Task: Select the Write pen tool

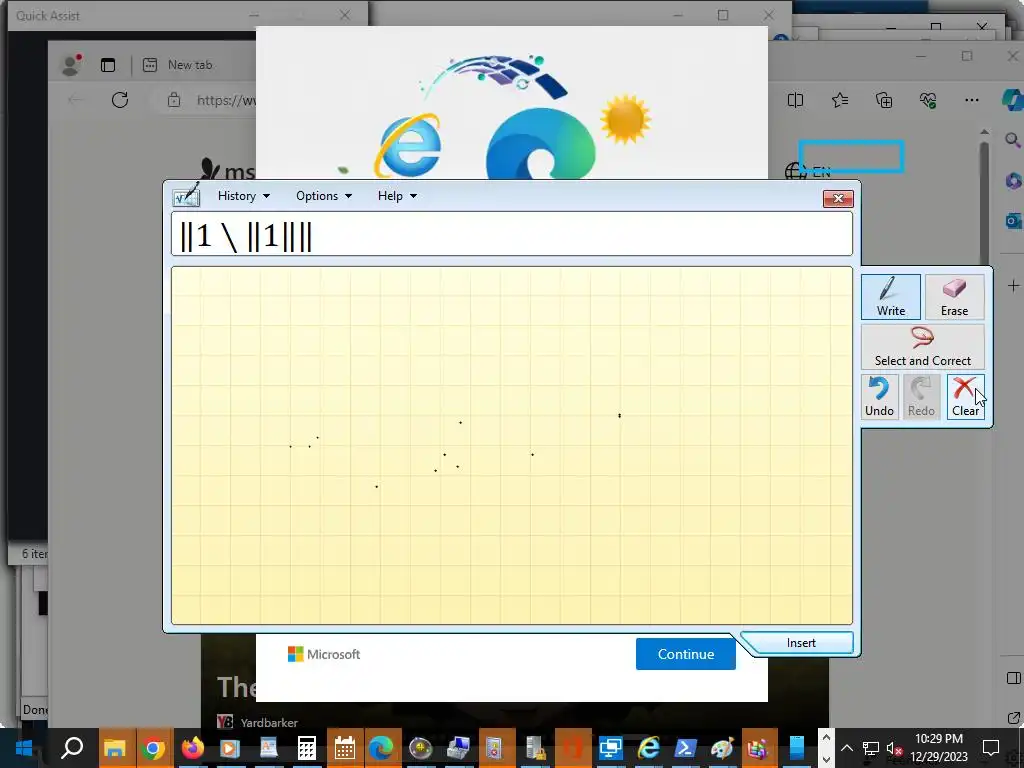Action: click(x=890, y=297)
